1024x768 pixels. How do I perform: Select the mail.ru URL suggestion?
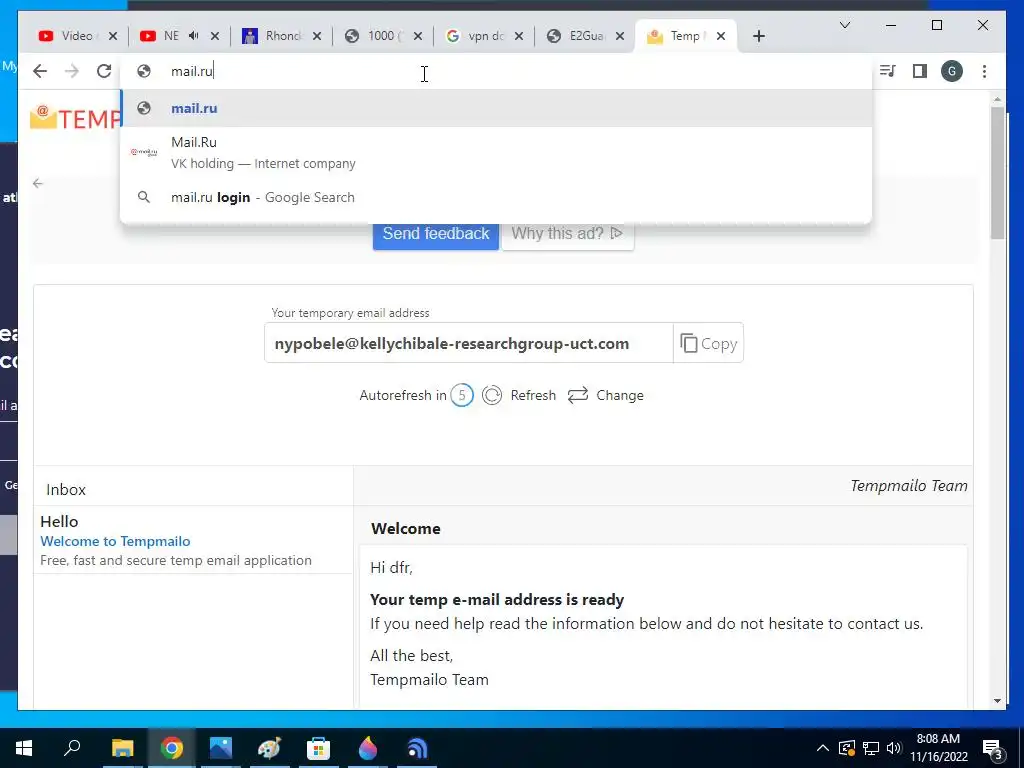click(x=496, y=108)
